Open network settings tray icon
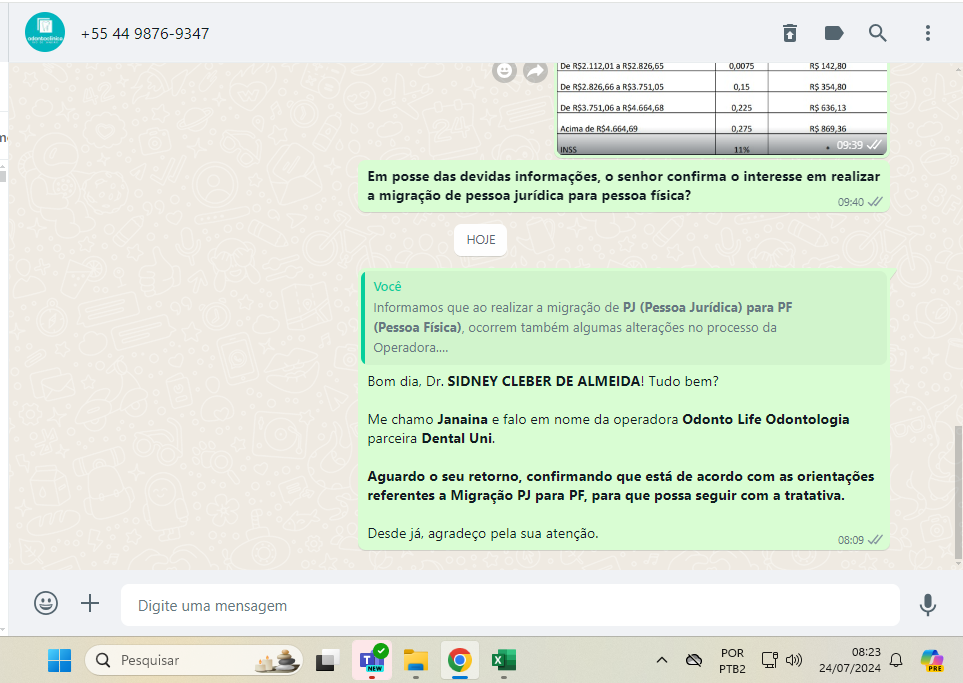 coord(770,660)
